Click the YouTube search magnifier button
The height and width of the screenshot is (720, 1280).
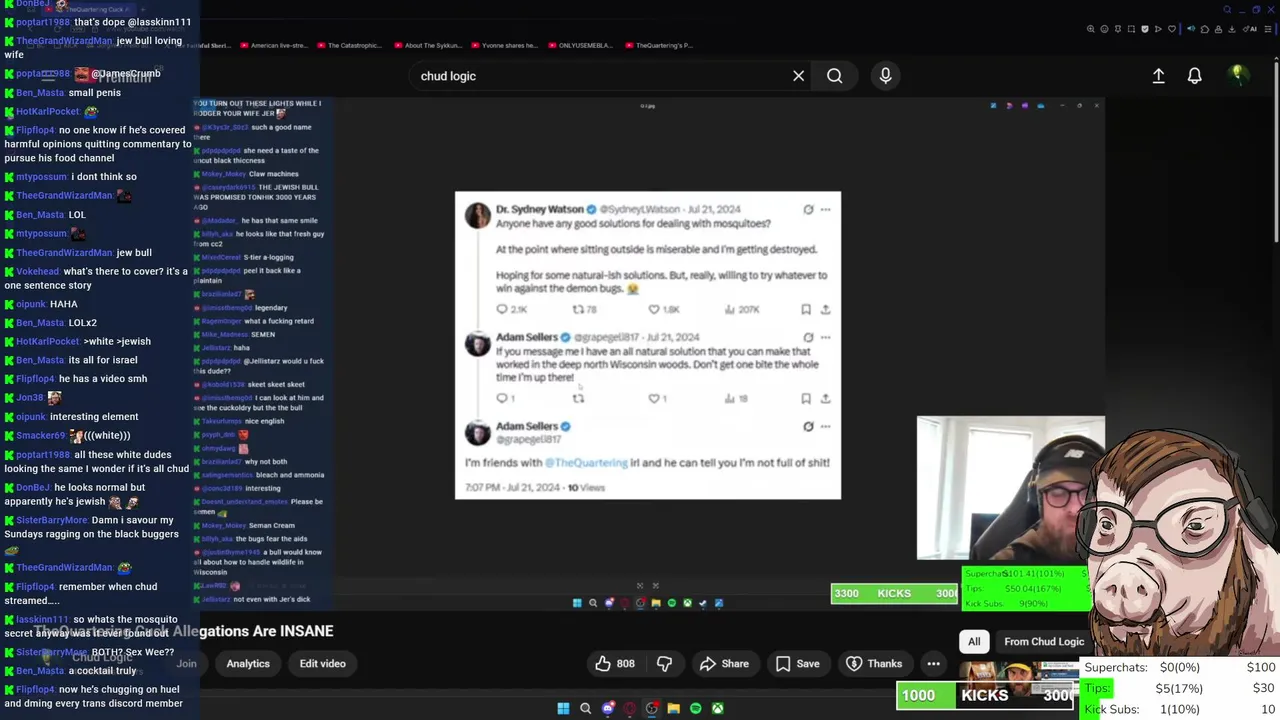pos(834,76)
